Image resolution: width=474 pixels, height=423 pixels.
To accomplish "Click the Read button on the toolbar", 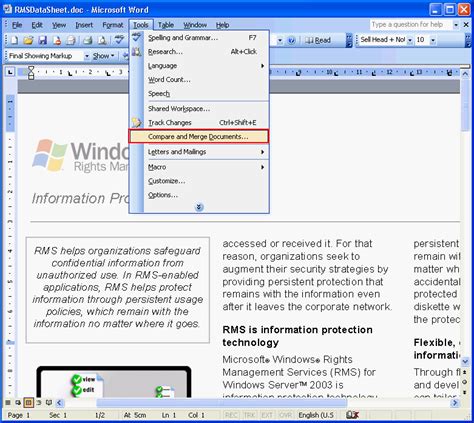I will [318, 40].
